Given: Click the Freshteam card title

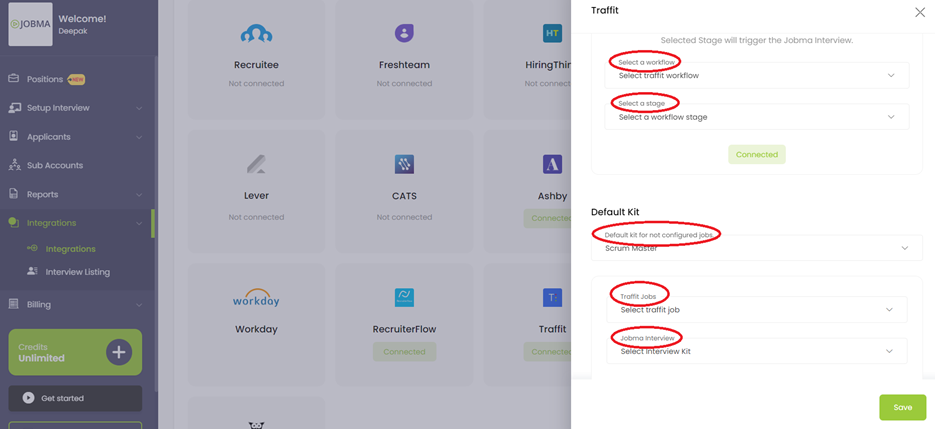Looking at the screenshot, I should [404, 64].
